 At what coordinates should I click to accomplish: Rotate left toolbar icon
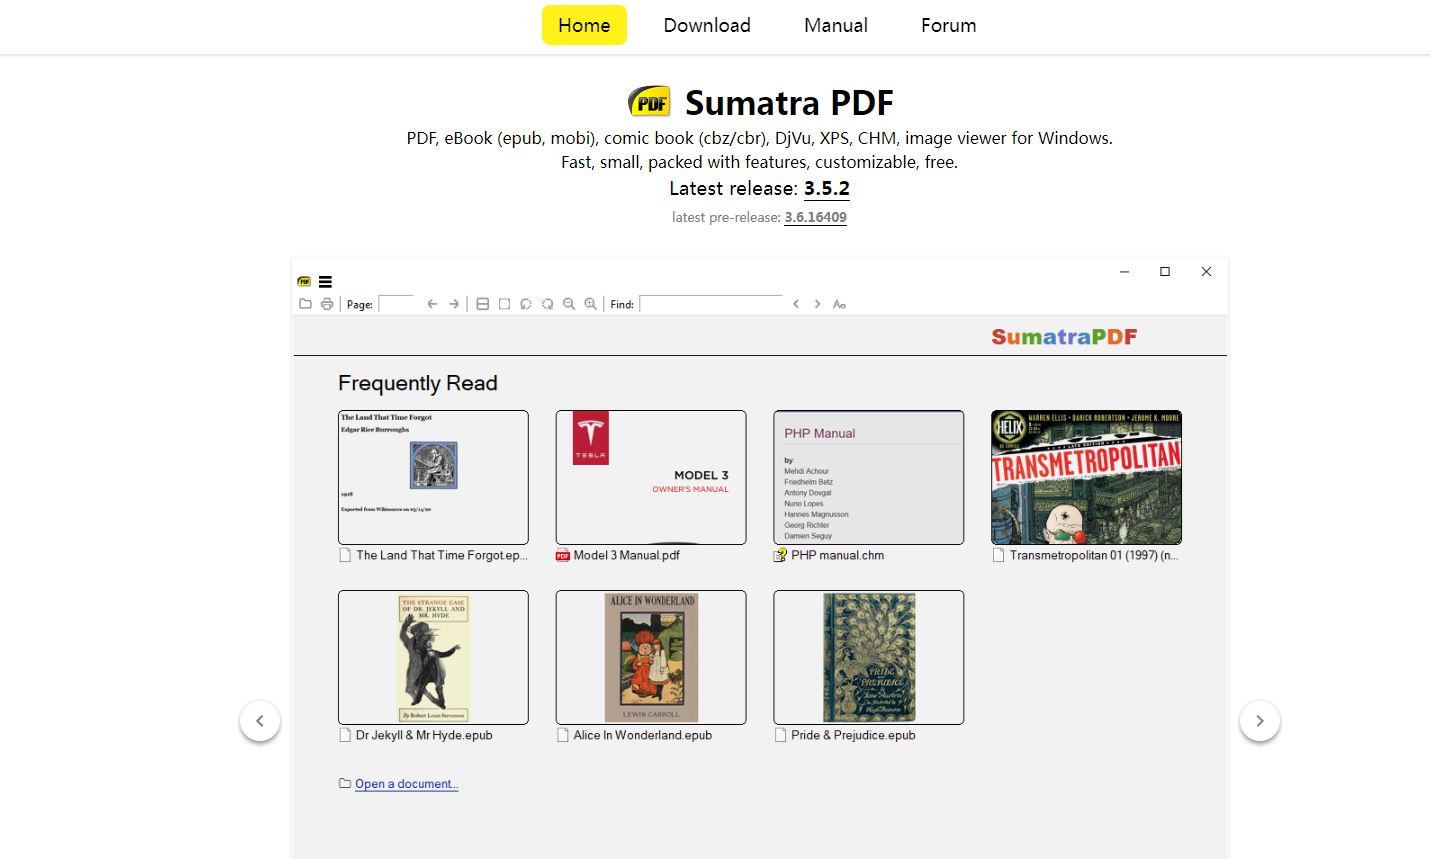coord(526,304)
